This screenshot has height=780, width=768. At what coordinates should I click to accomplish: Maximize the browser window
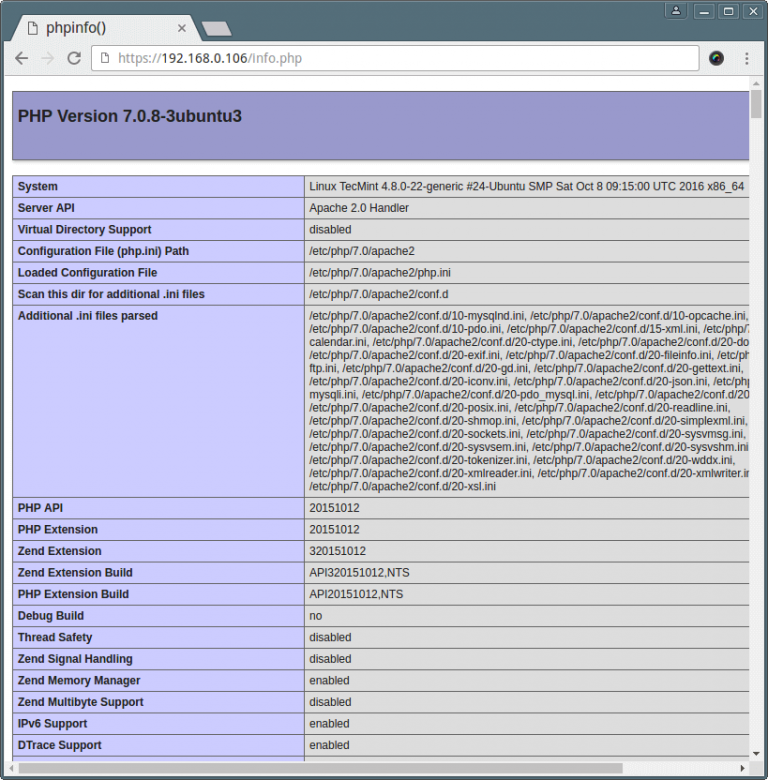[x=728, y=11]
